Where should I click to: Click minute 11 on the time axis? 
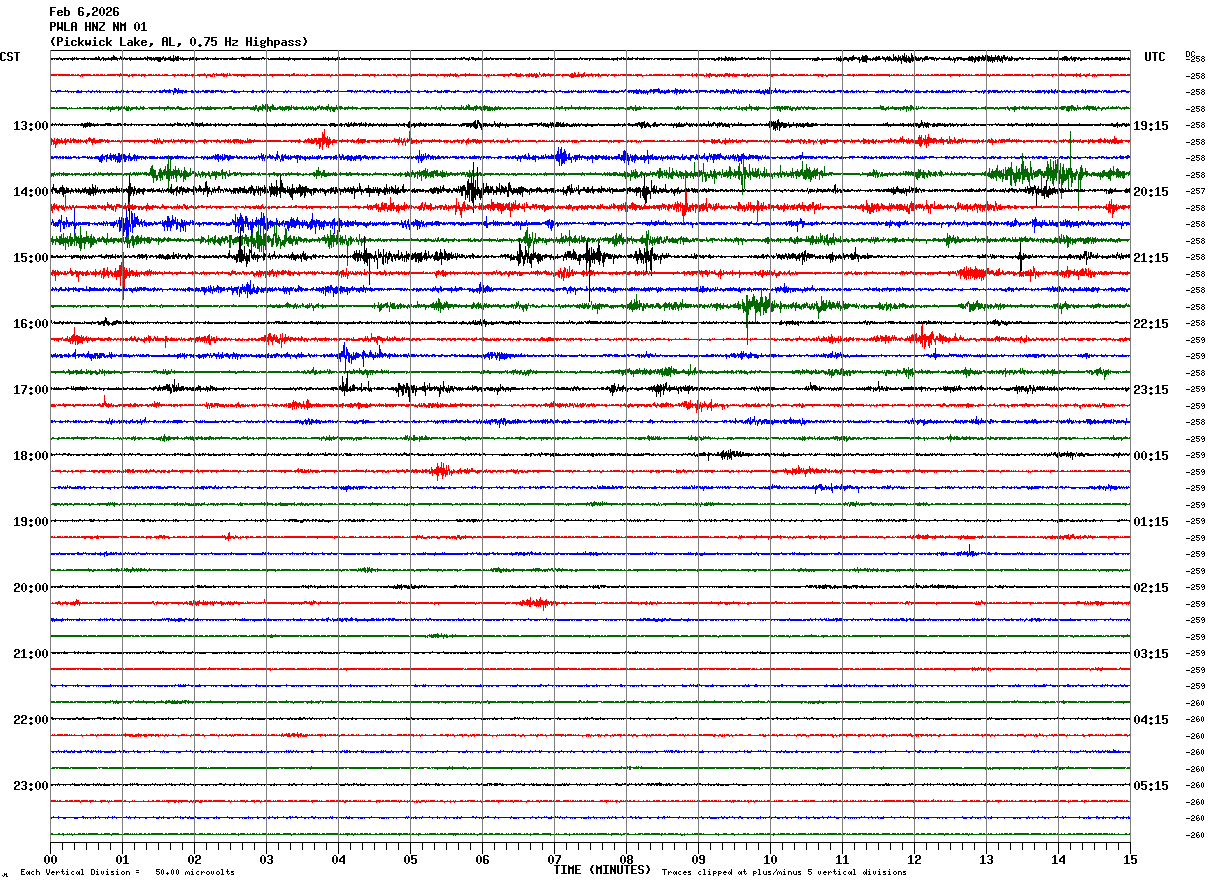point(842,859)
